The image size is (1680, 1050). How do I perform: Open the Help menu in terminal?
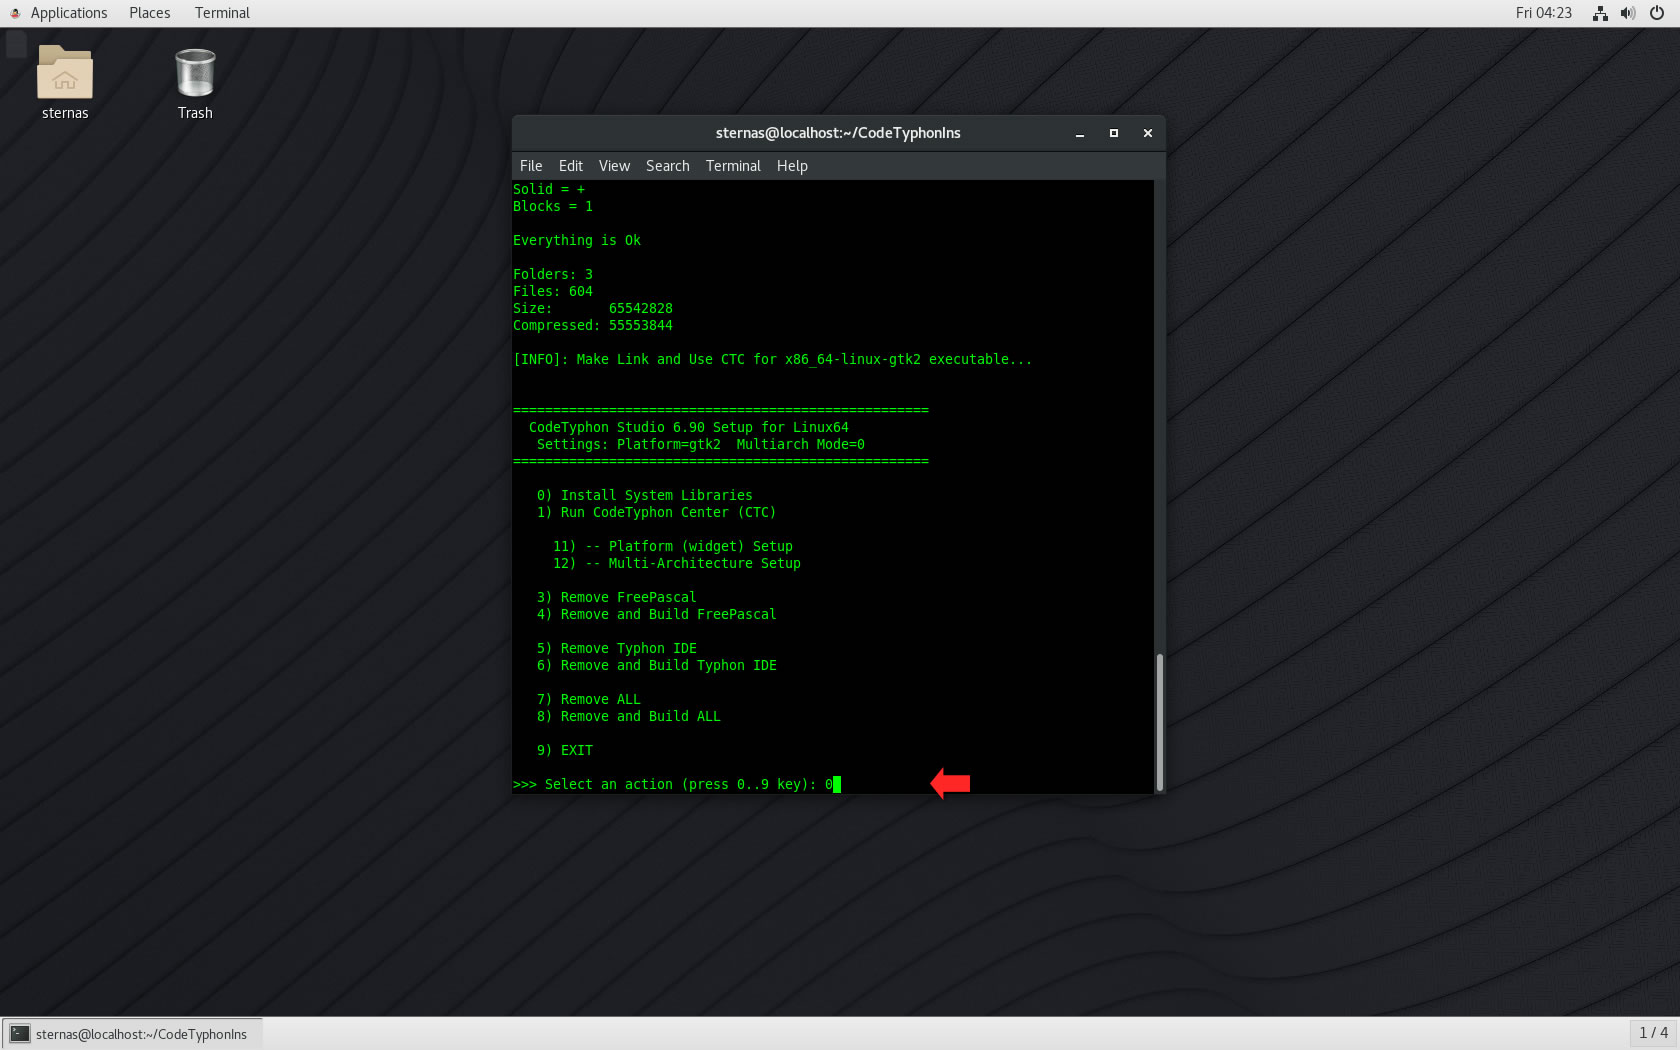tap(792, 166)
